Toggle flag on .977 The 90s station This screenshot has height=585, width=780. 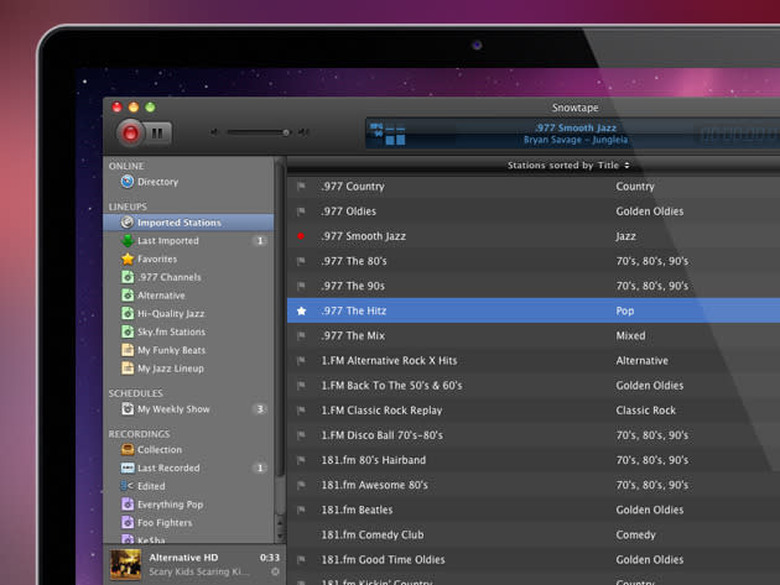click(301, 286)
